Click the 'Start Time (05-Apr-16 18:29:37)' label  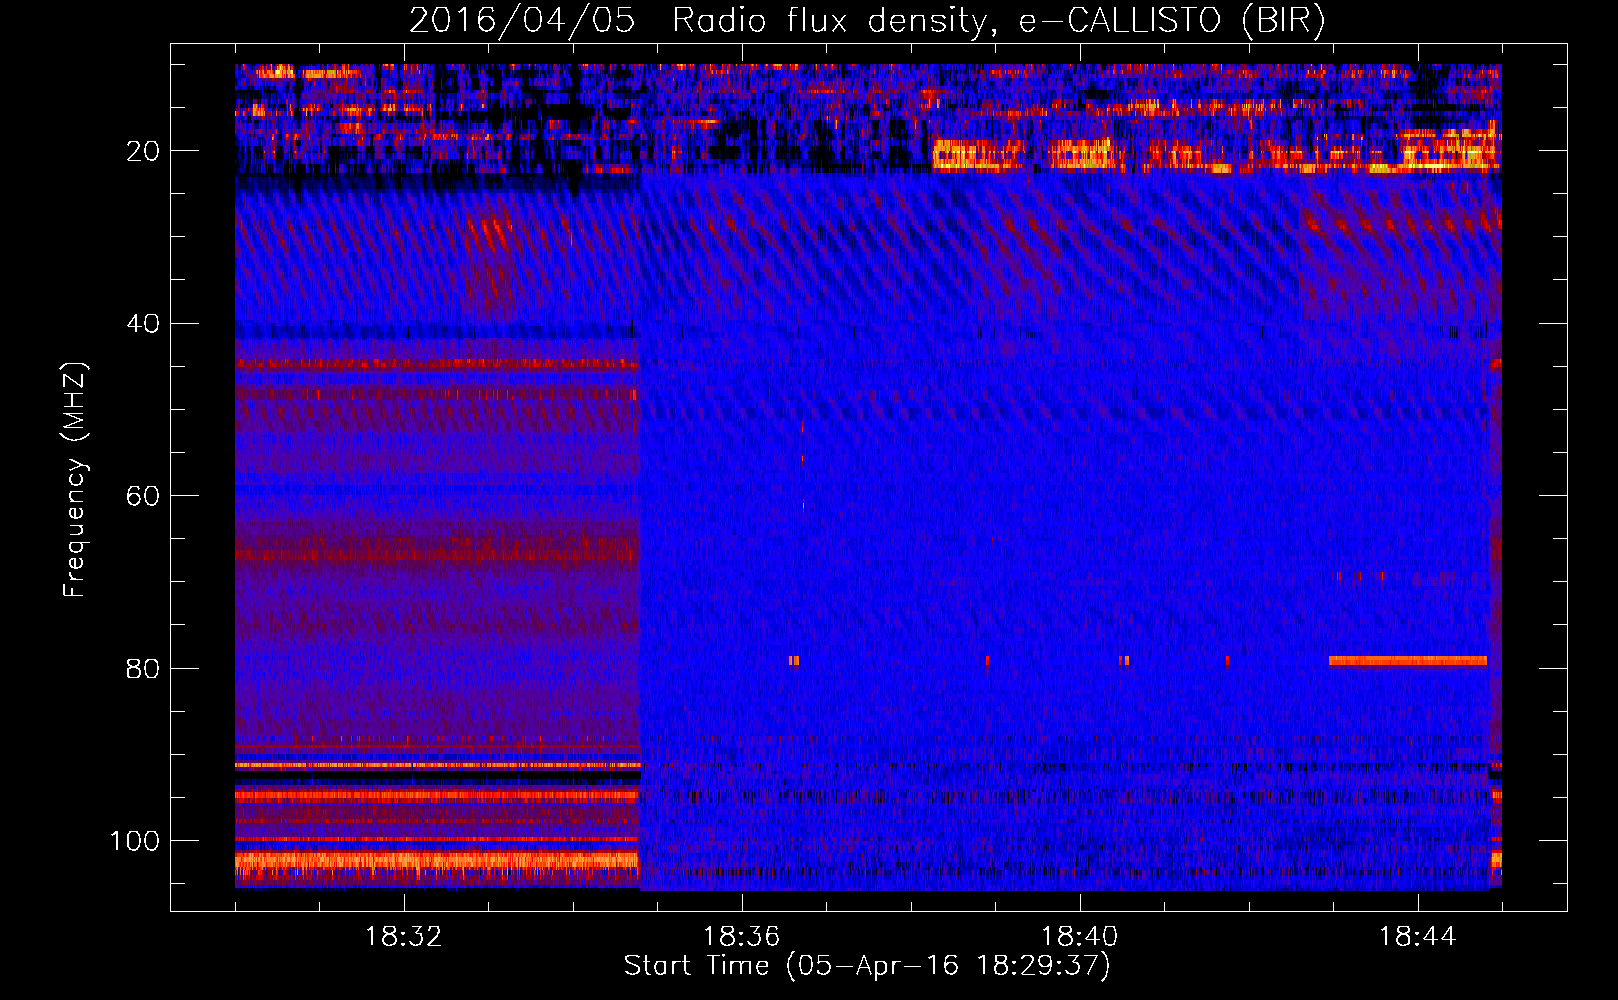click(867, 966)
